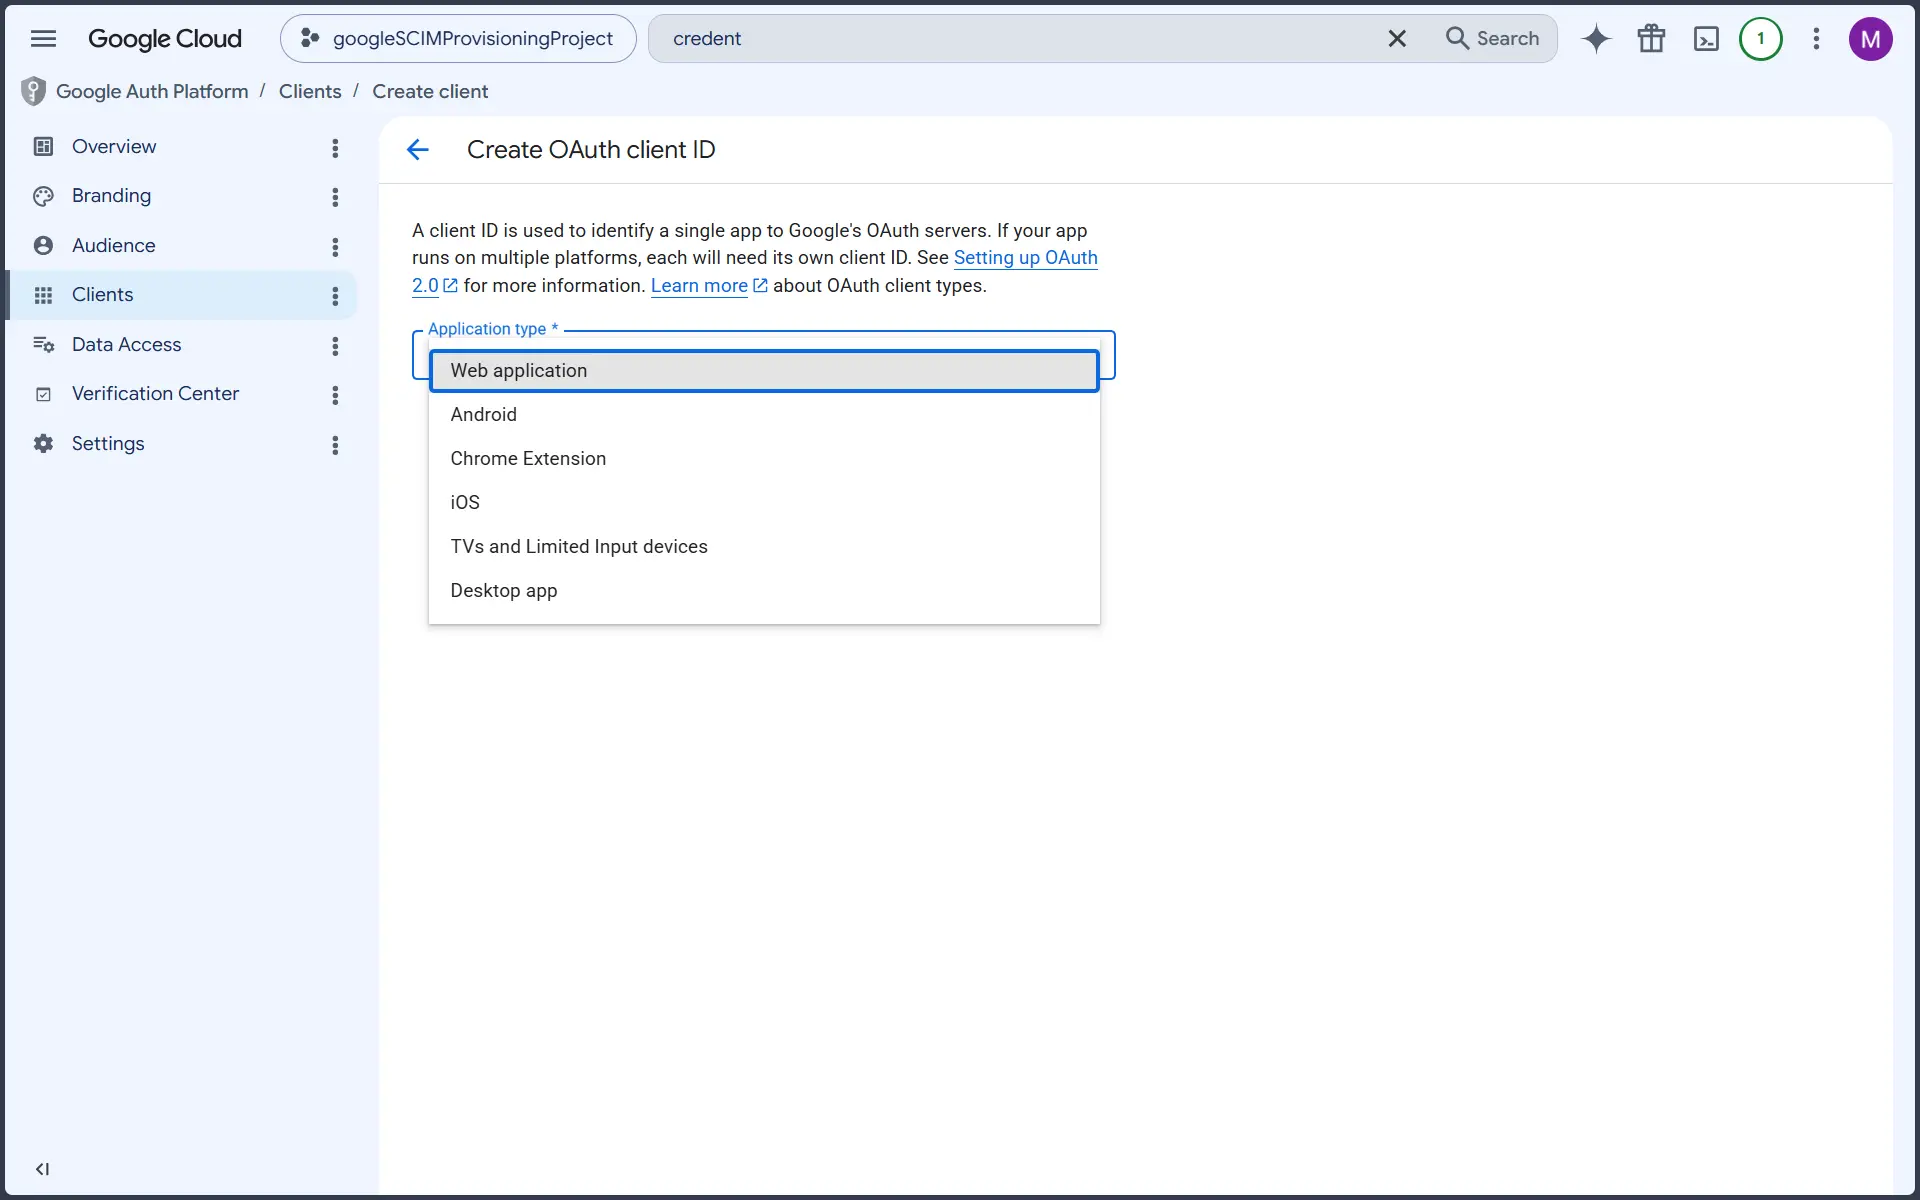The width and height of the screenshot is (1920, 1200).
Task: Open the Learn more link about client types
Action: pyautogui.click(x=709, y=286)
